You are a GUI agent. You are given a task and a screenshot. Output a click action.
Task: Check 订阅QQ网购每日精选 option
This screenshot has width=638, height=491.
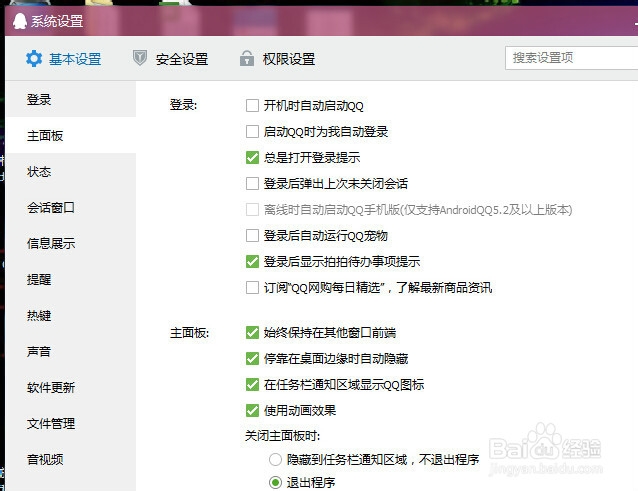tap(252, 288)
